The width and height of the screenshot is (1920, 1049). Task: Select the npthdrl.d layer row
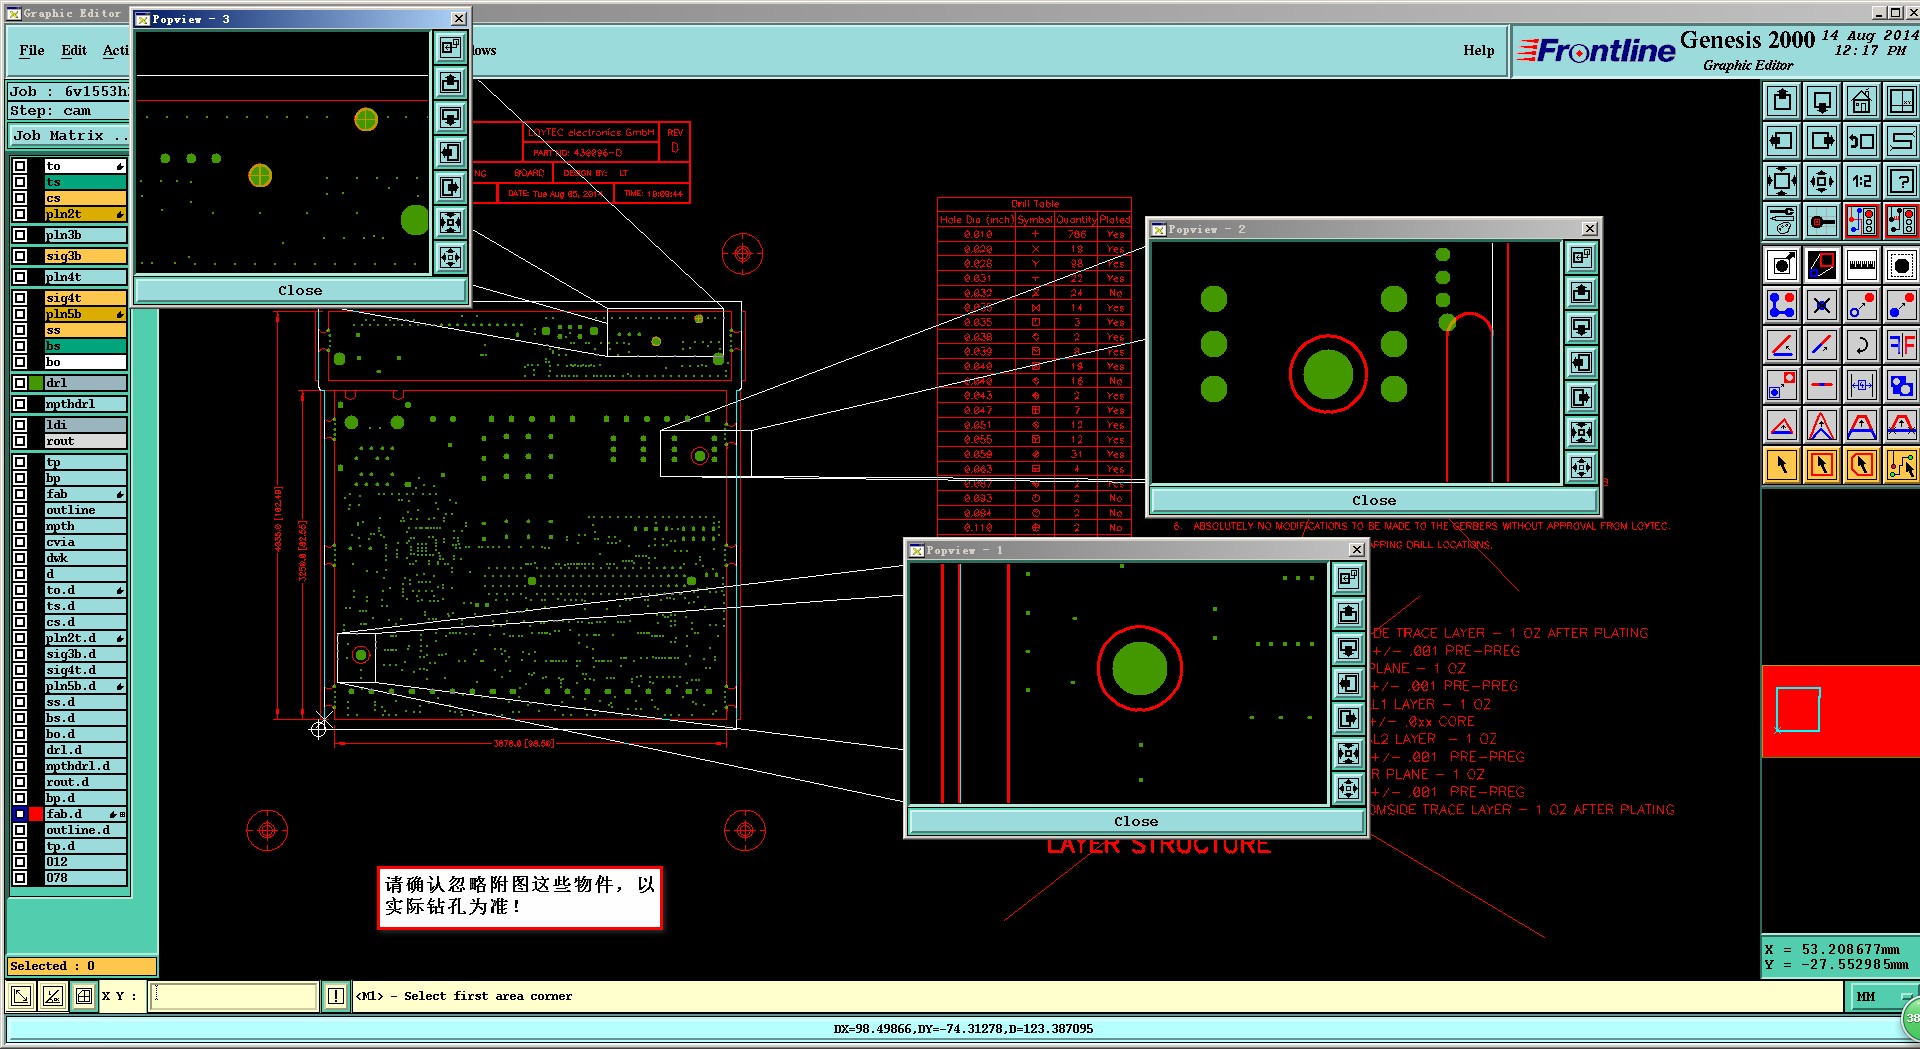(x=85, y=766)
